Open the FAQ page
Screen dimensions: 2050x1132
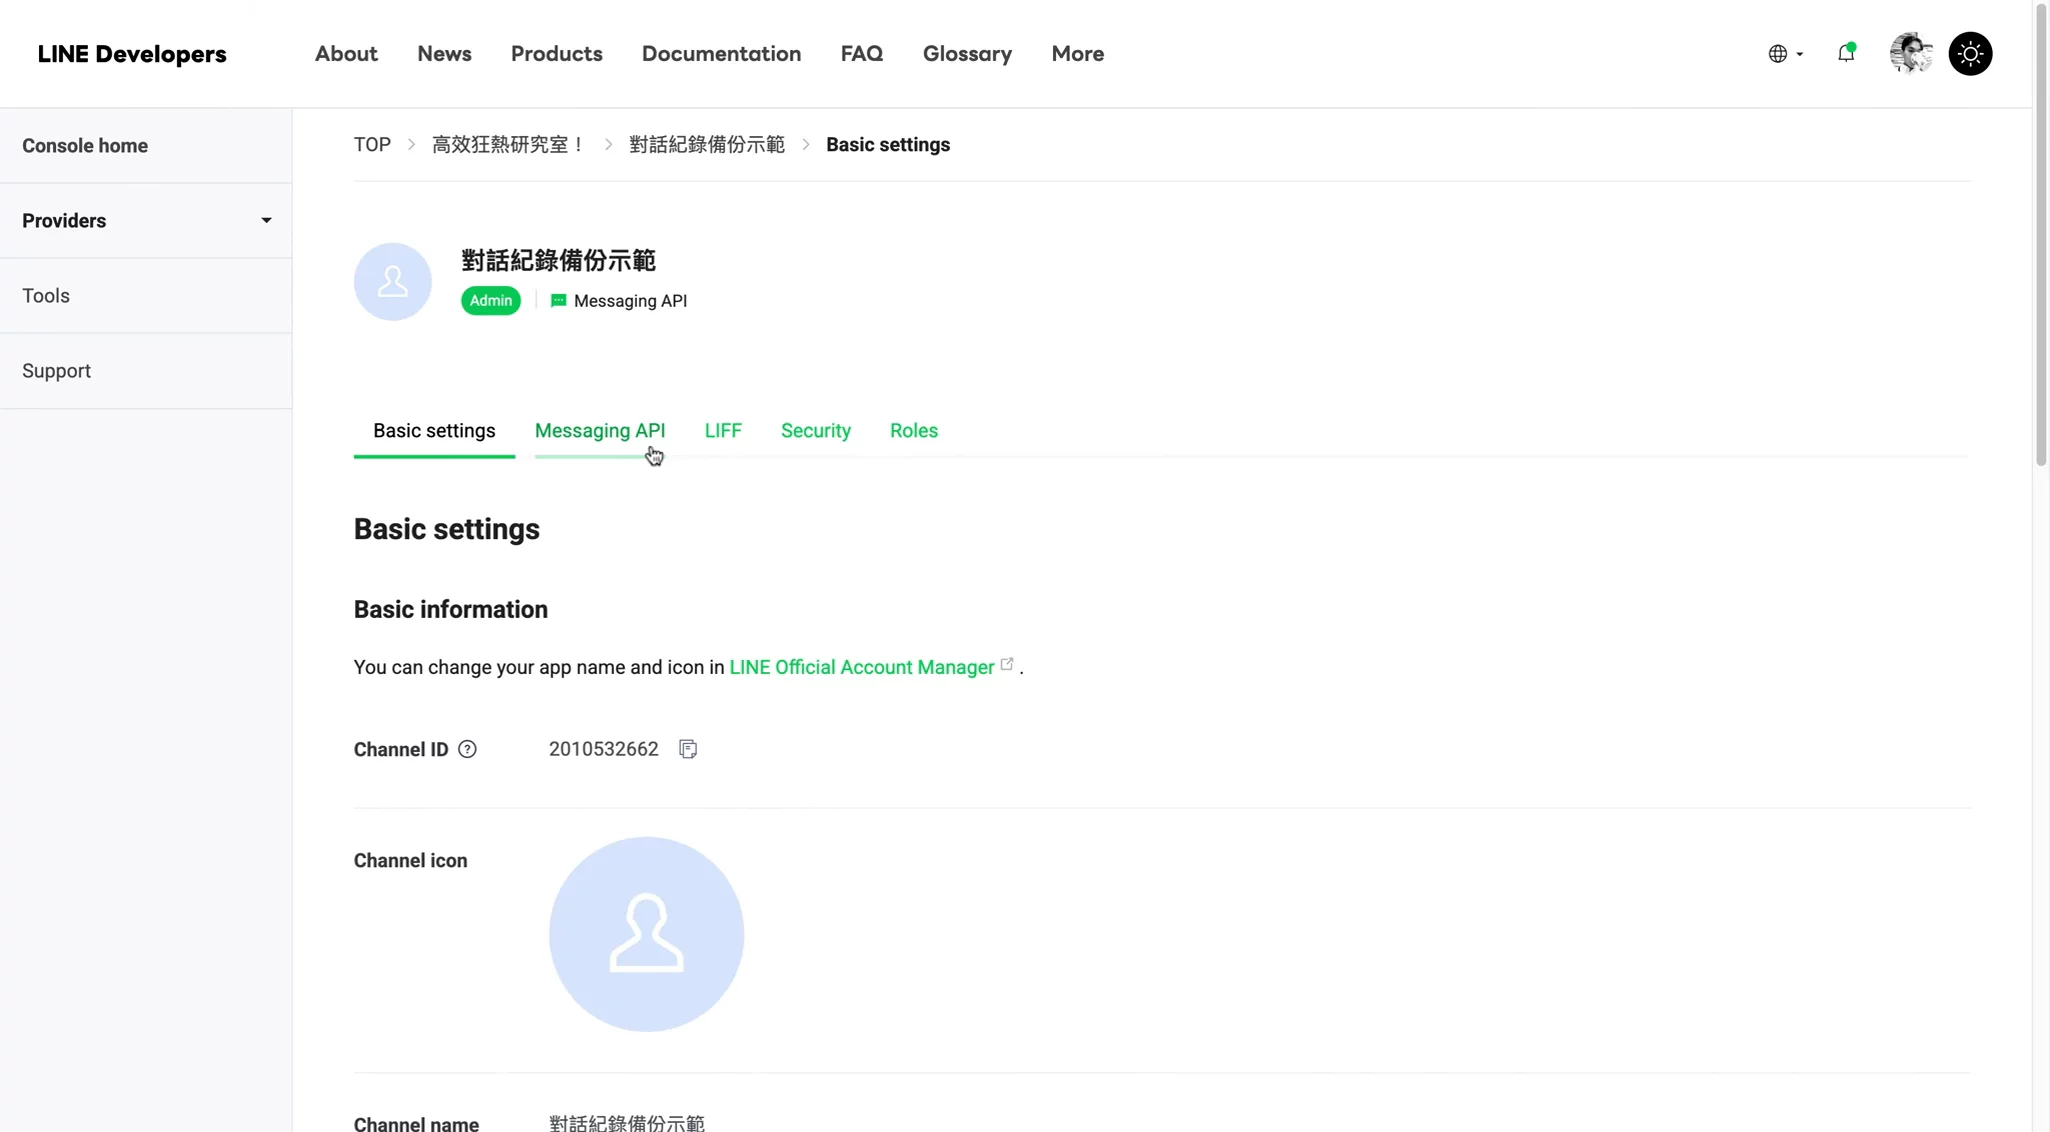(861, 54)
